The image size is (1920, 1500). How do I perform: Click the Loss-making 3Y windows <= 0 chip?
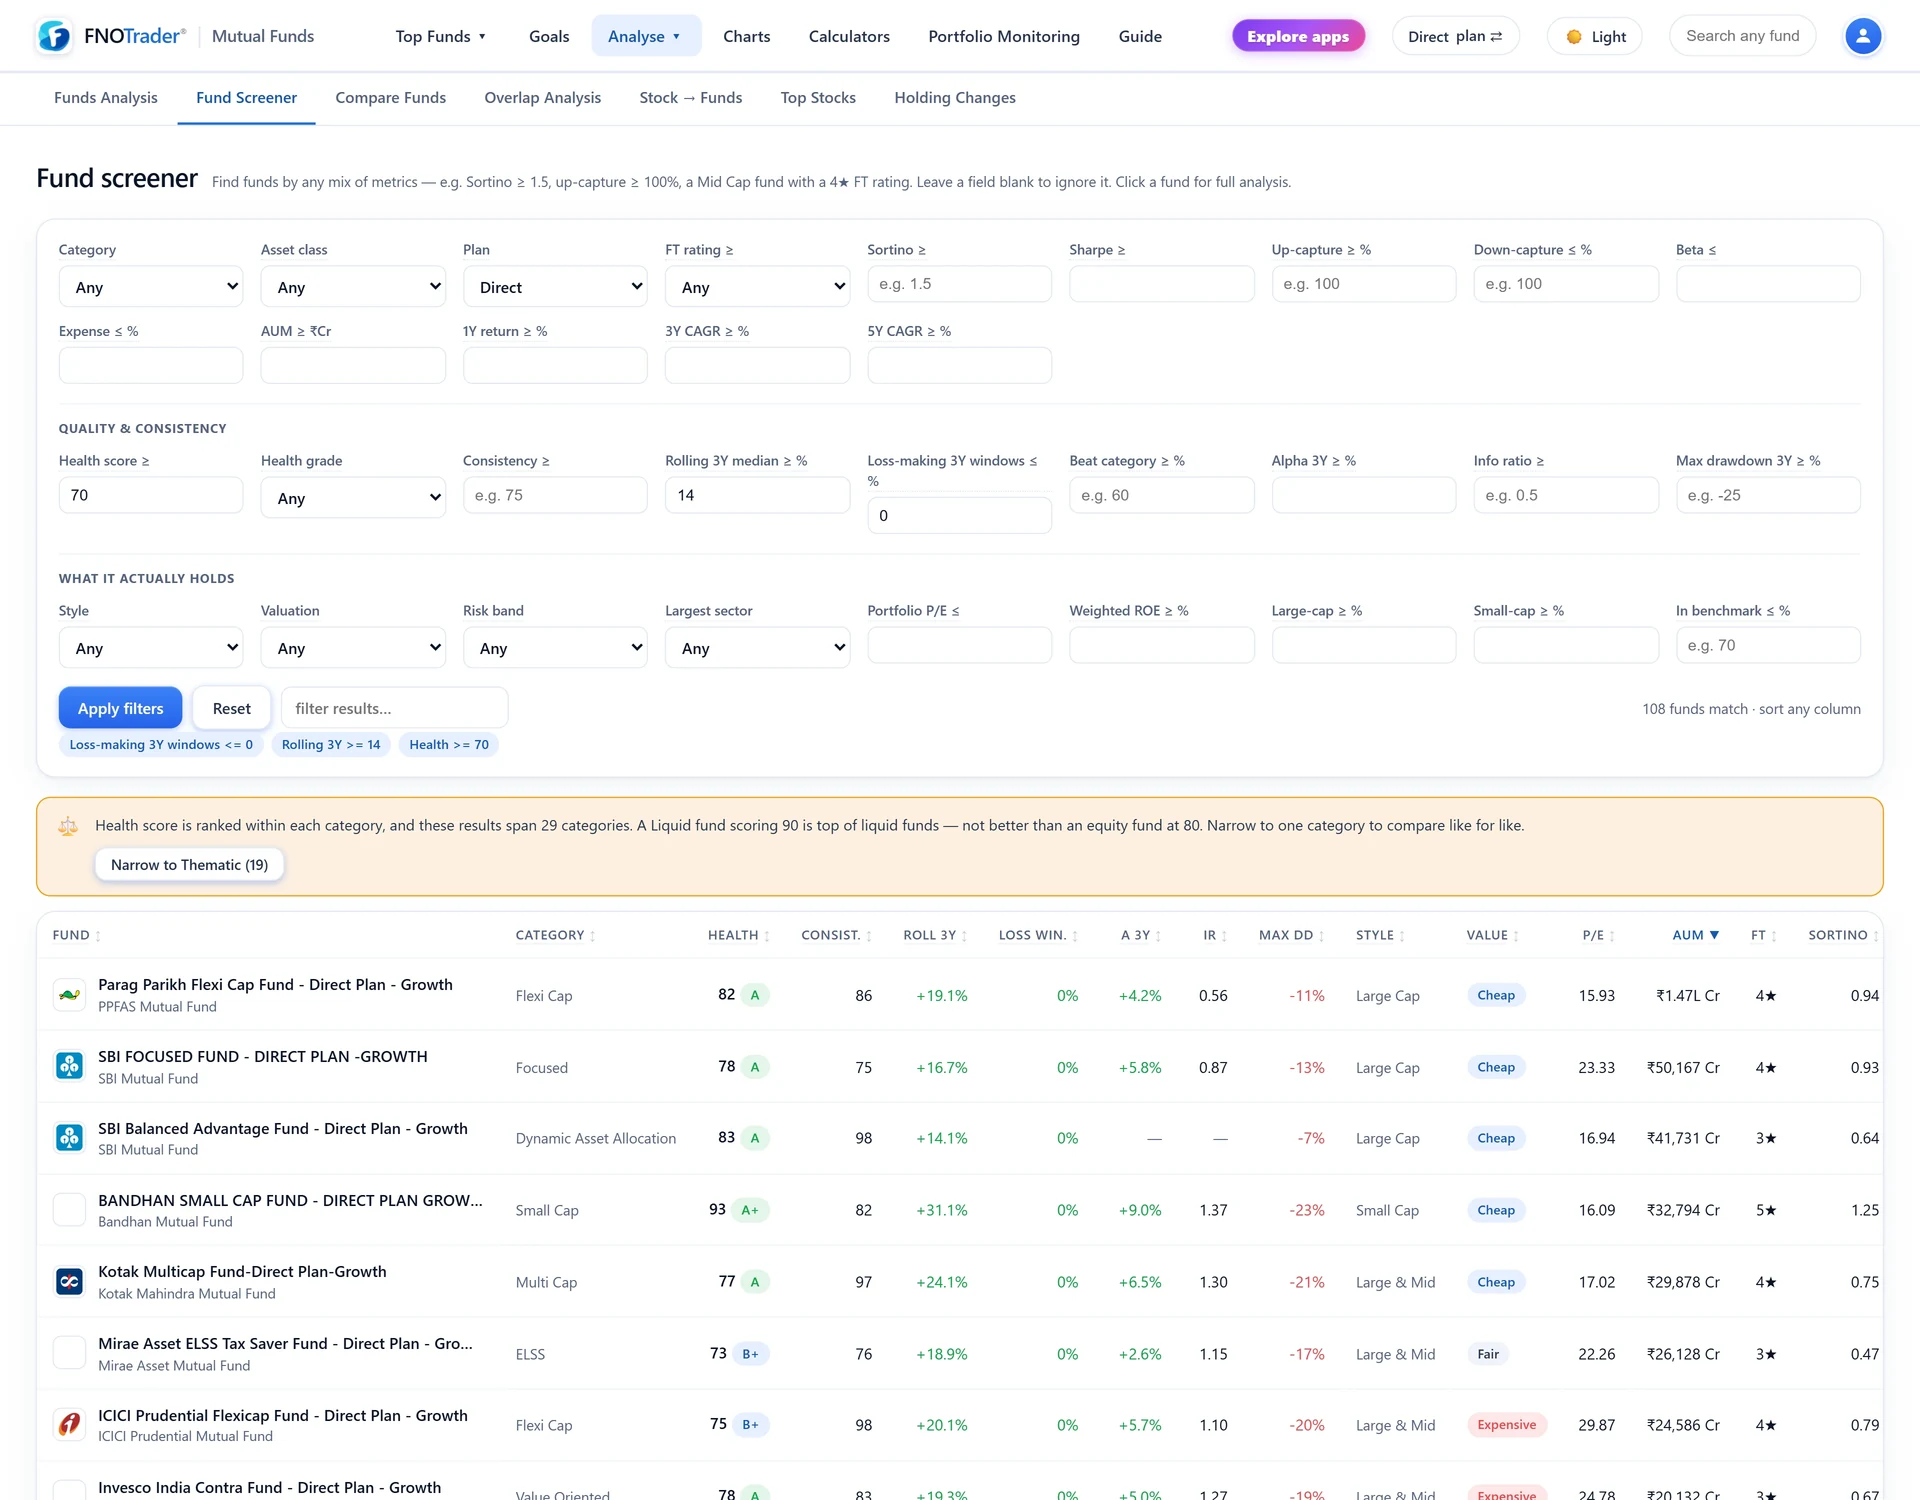[161, 744]
